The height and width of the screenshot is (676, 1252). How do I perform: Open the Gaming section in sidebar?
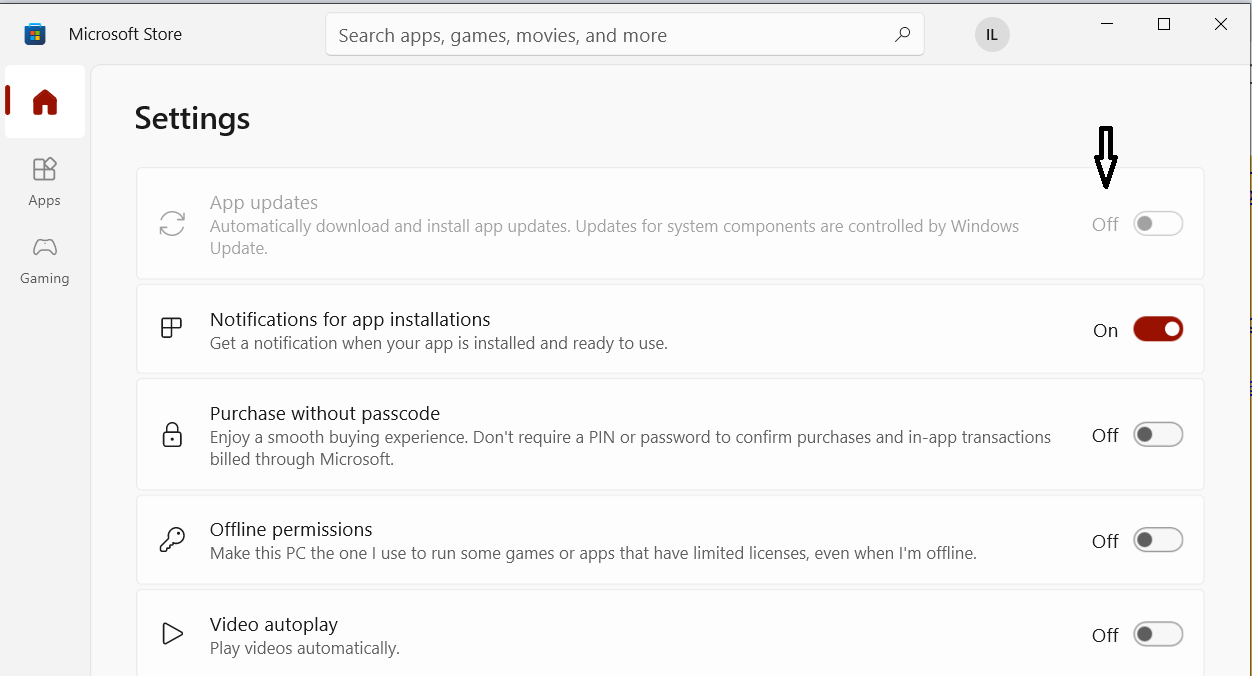point(45,260)
